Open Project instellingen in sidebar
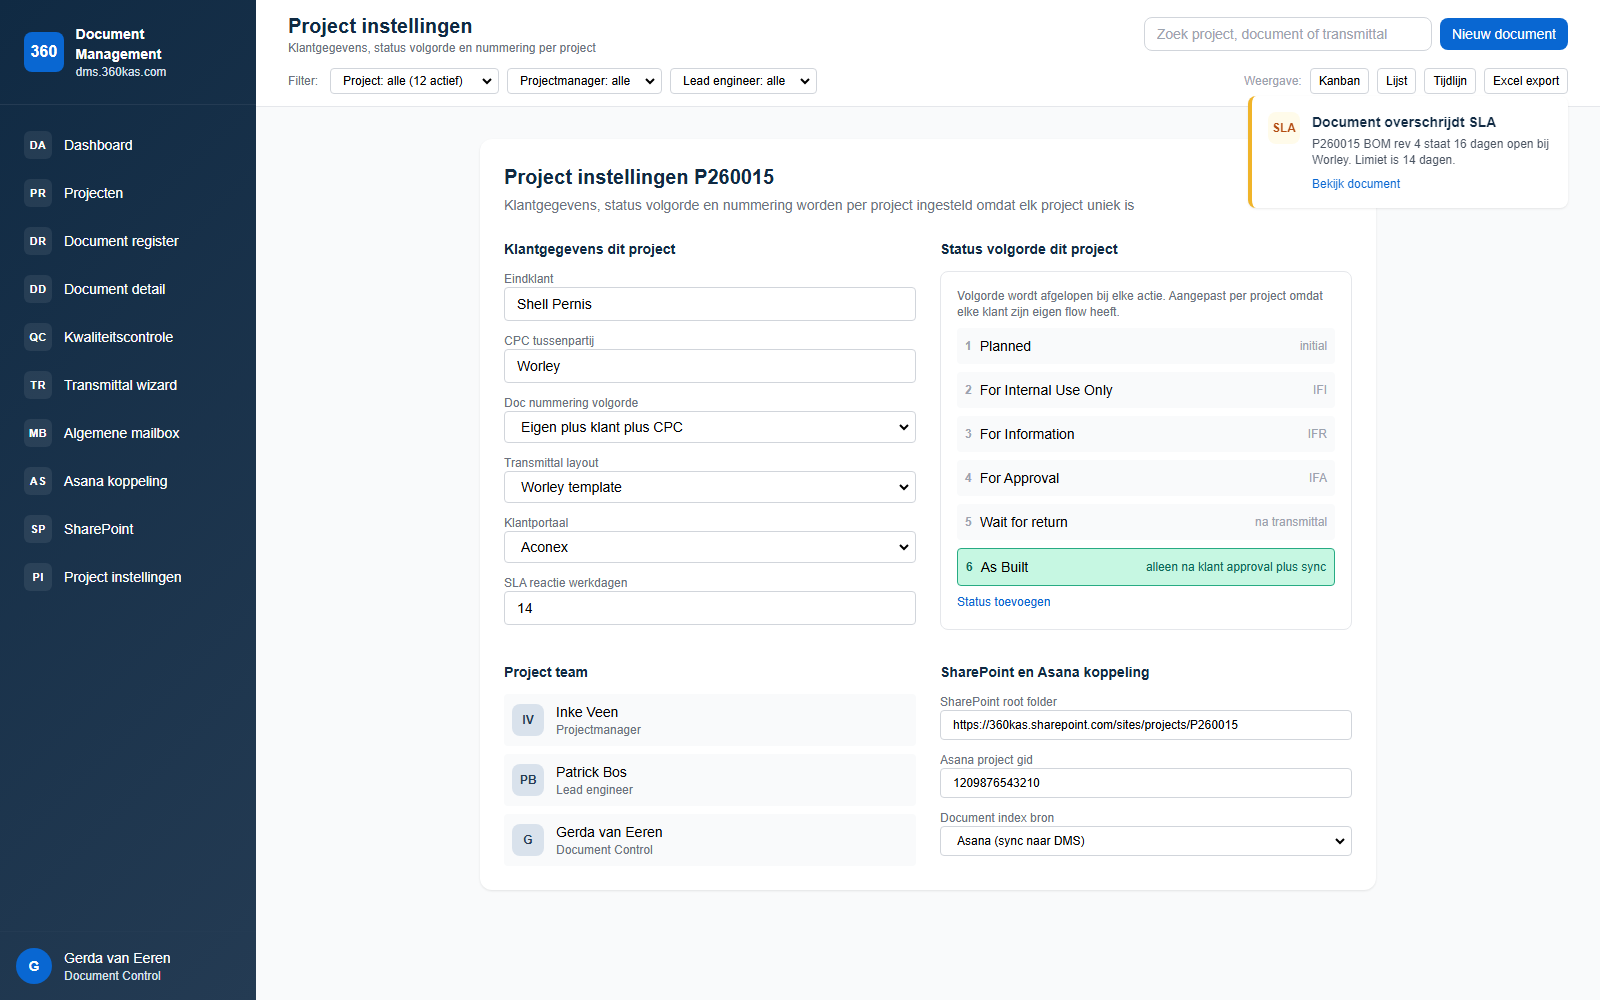Viewport: 1600px width, 1000px height. (128, 577)
